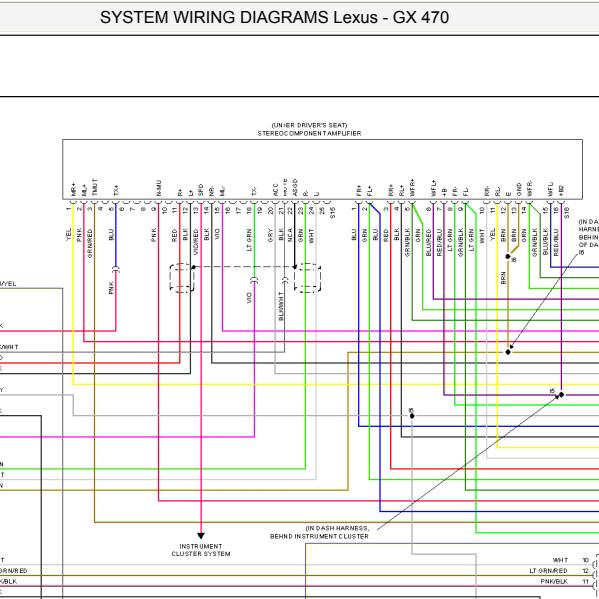Screen dimensions: 599x599
Task: Click the connector symbol on the TX+ blue wire
Action: coord(116,269)
